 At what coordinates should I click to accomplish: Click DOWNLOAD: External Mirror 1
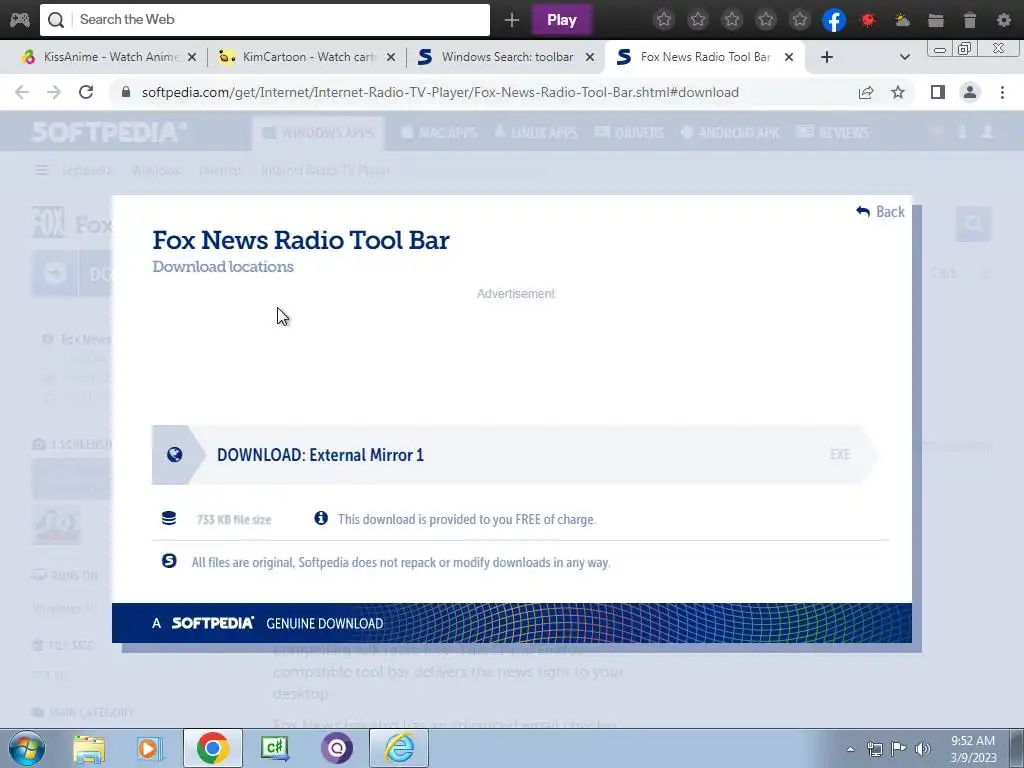tap(515, 455)
